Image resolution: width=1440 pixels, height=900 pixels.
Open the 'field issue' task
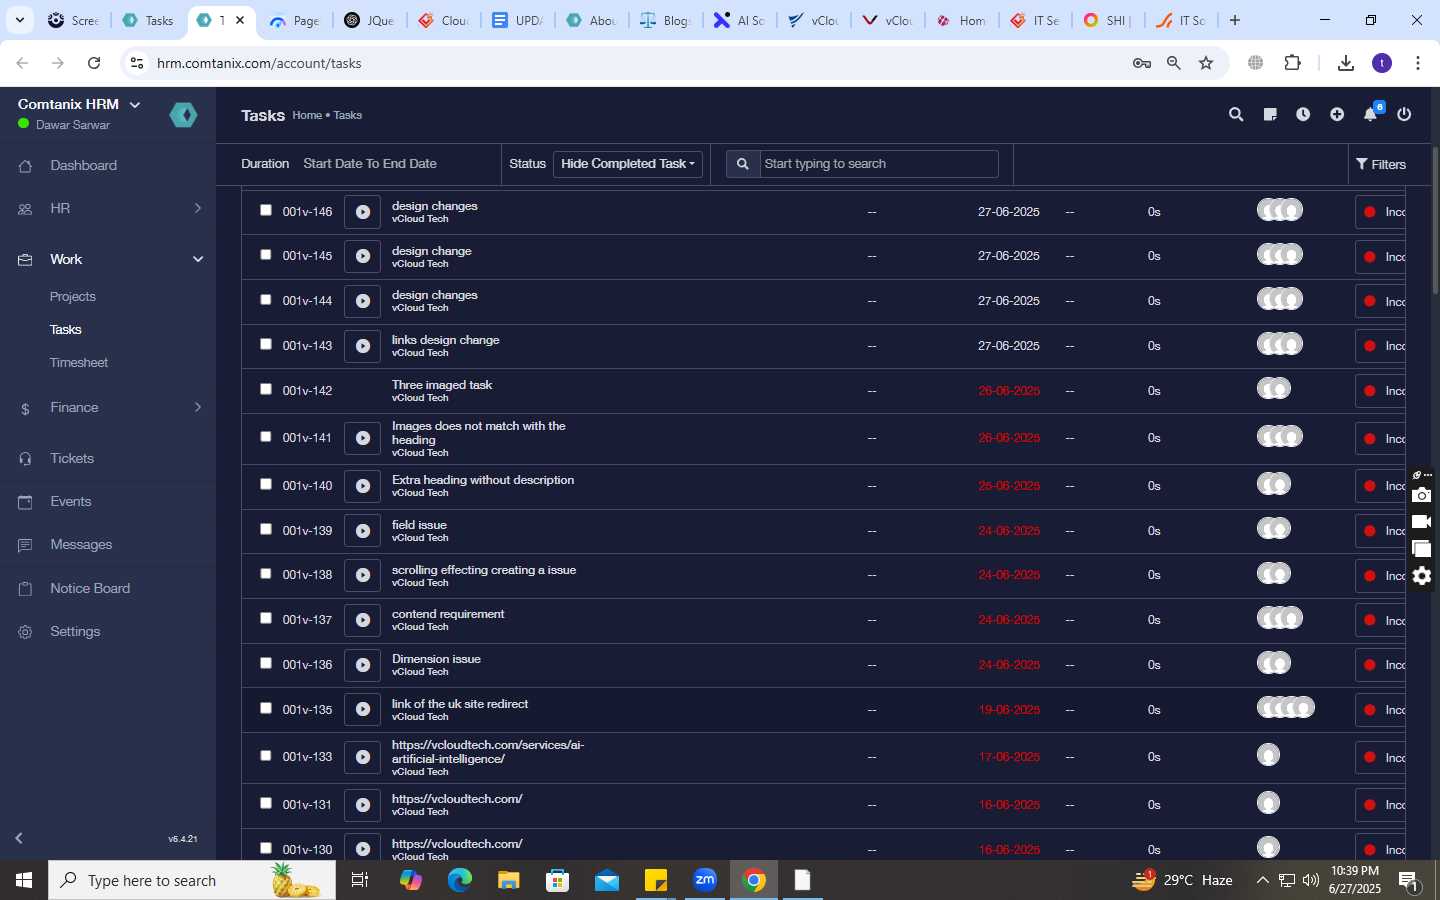419,525
